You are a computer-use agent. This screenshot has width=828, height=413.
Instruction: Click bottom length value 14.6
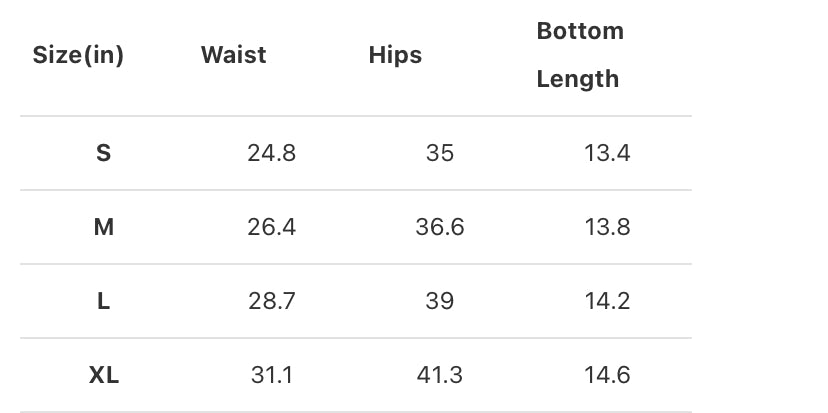point(607,375)
